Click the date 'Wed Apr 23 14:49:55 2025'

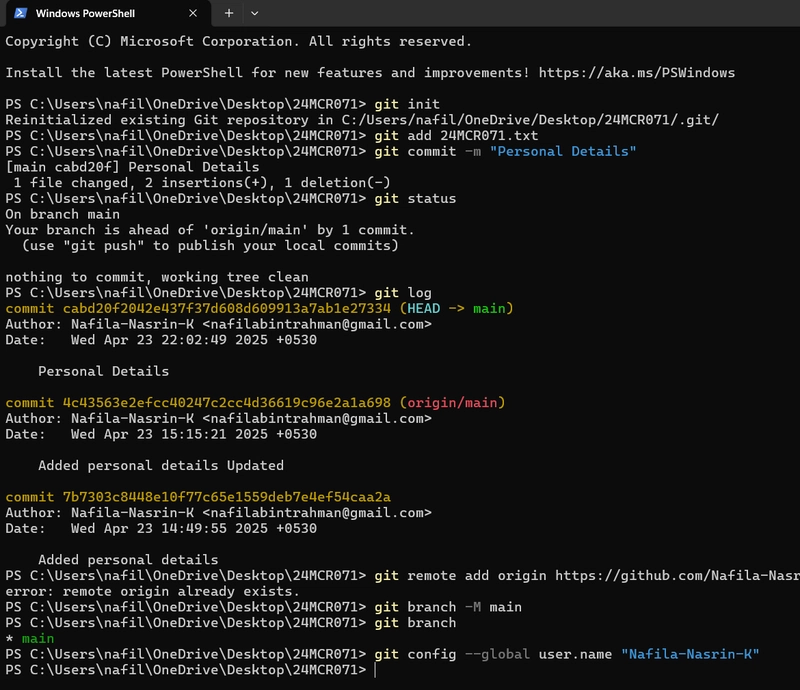(169, 529)
